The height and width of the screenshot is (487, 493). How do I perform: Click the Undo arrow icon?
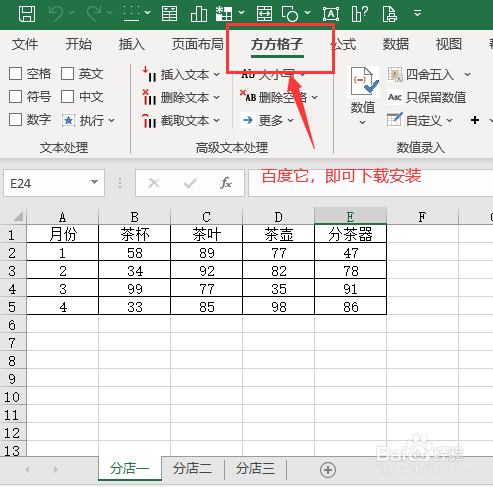click(56, 14)
